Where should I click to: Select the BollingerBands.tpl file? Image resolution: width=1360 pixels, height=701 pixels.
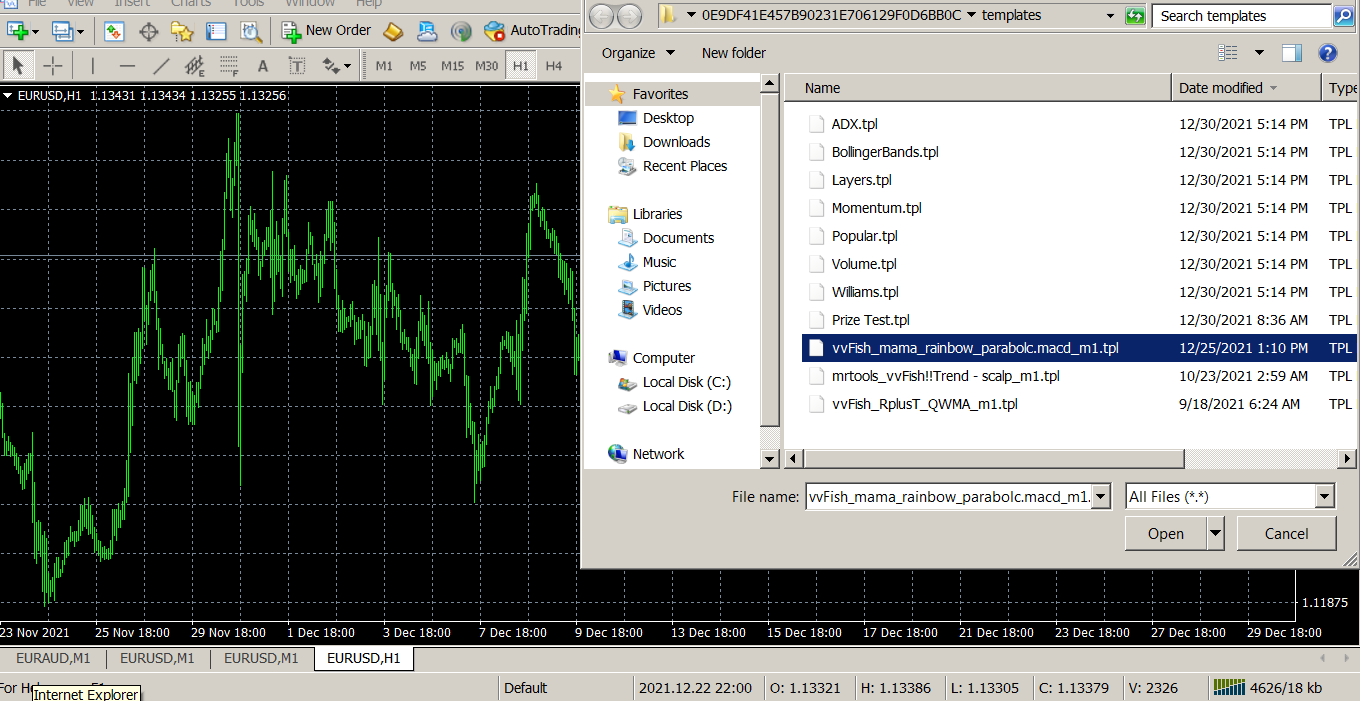[884, 152]
